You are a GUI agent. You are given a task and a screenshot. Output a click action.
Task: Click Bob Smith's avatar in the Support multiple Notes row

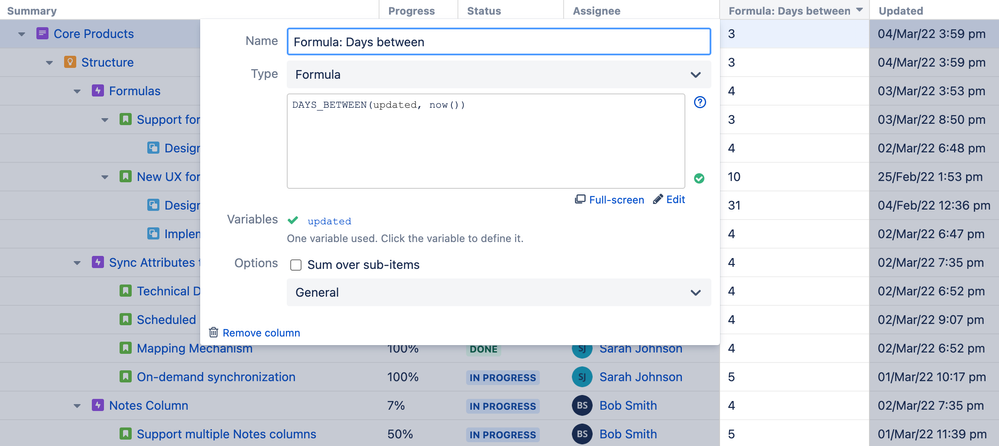point(582,435)
